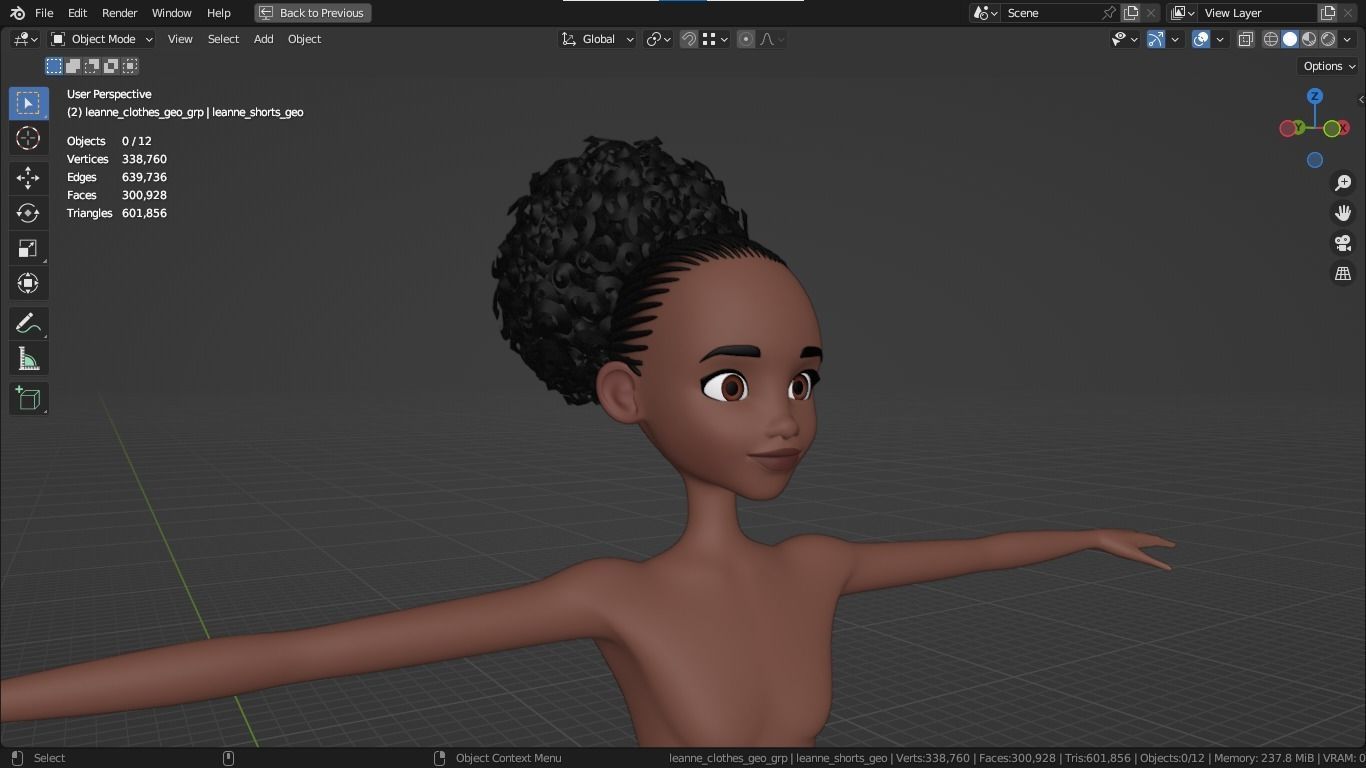Toggle the camera view icon
The width and height of the screenshot is (1366, 768).
coord(1343,243)
